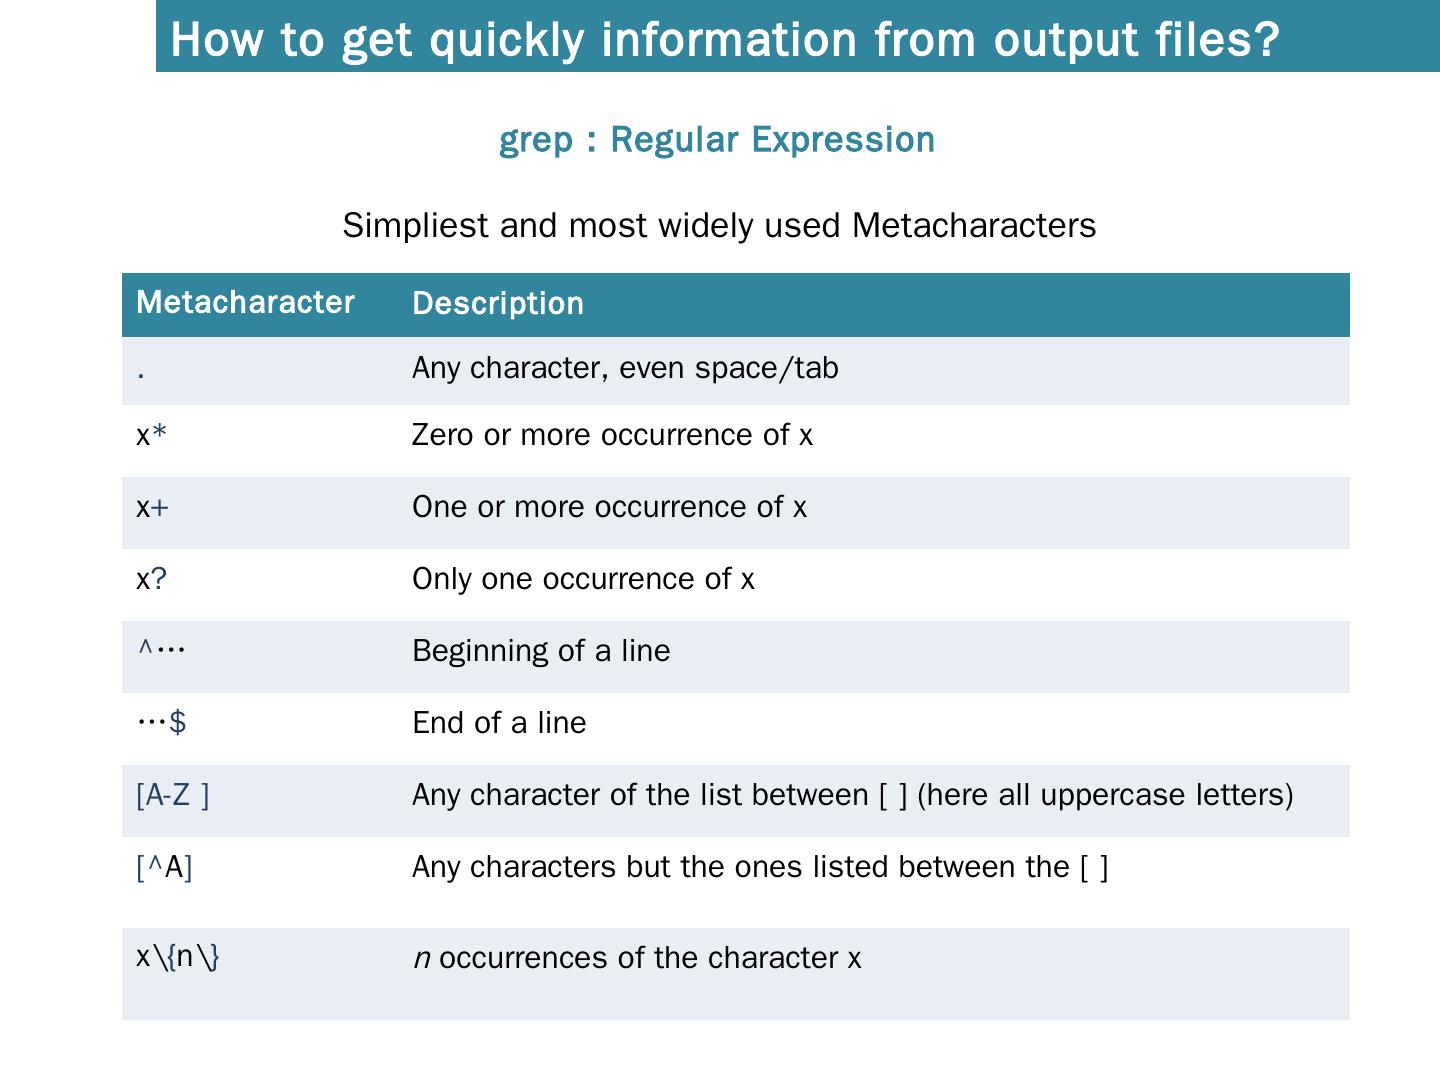Image resolution: width=1440 pixels, height=1080 pixels.
Task: Click the '···$' metacharacter cell
Action: 162,721
